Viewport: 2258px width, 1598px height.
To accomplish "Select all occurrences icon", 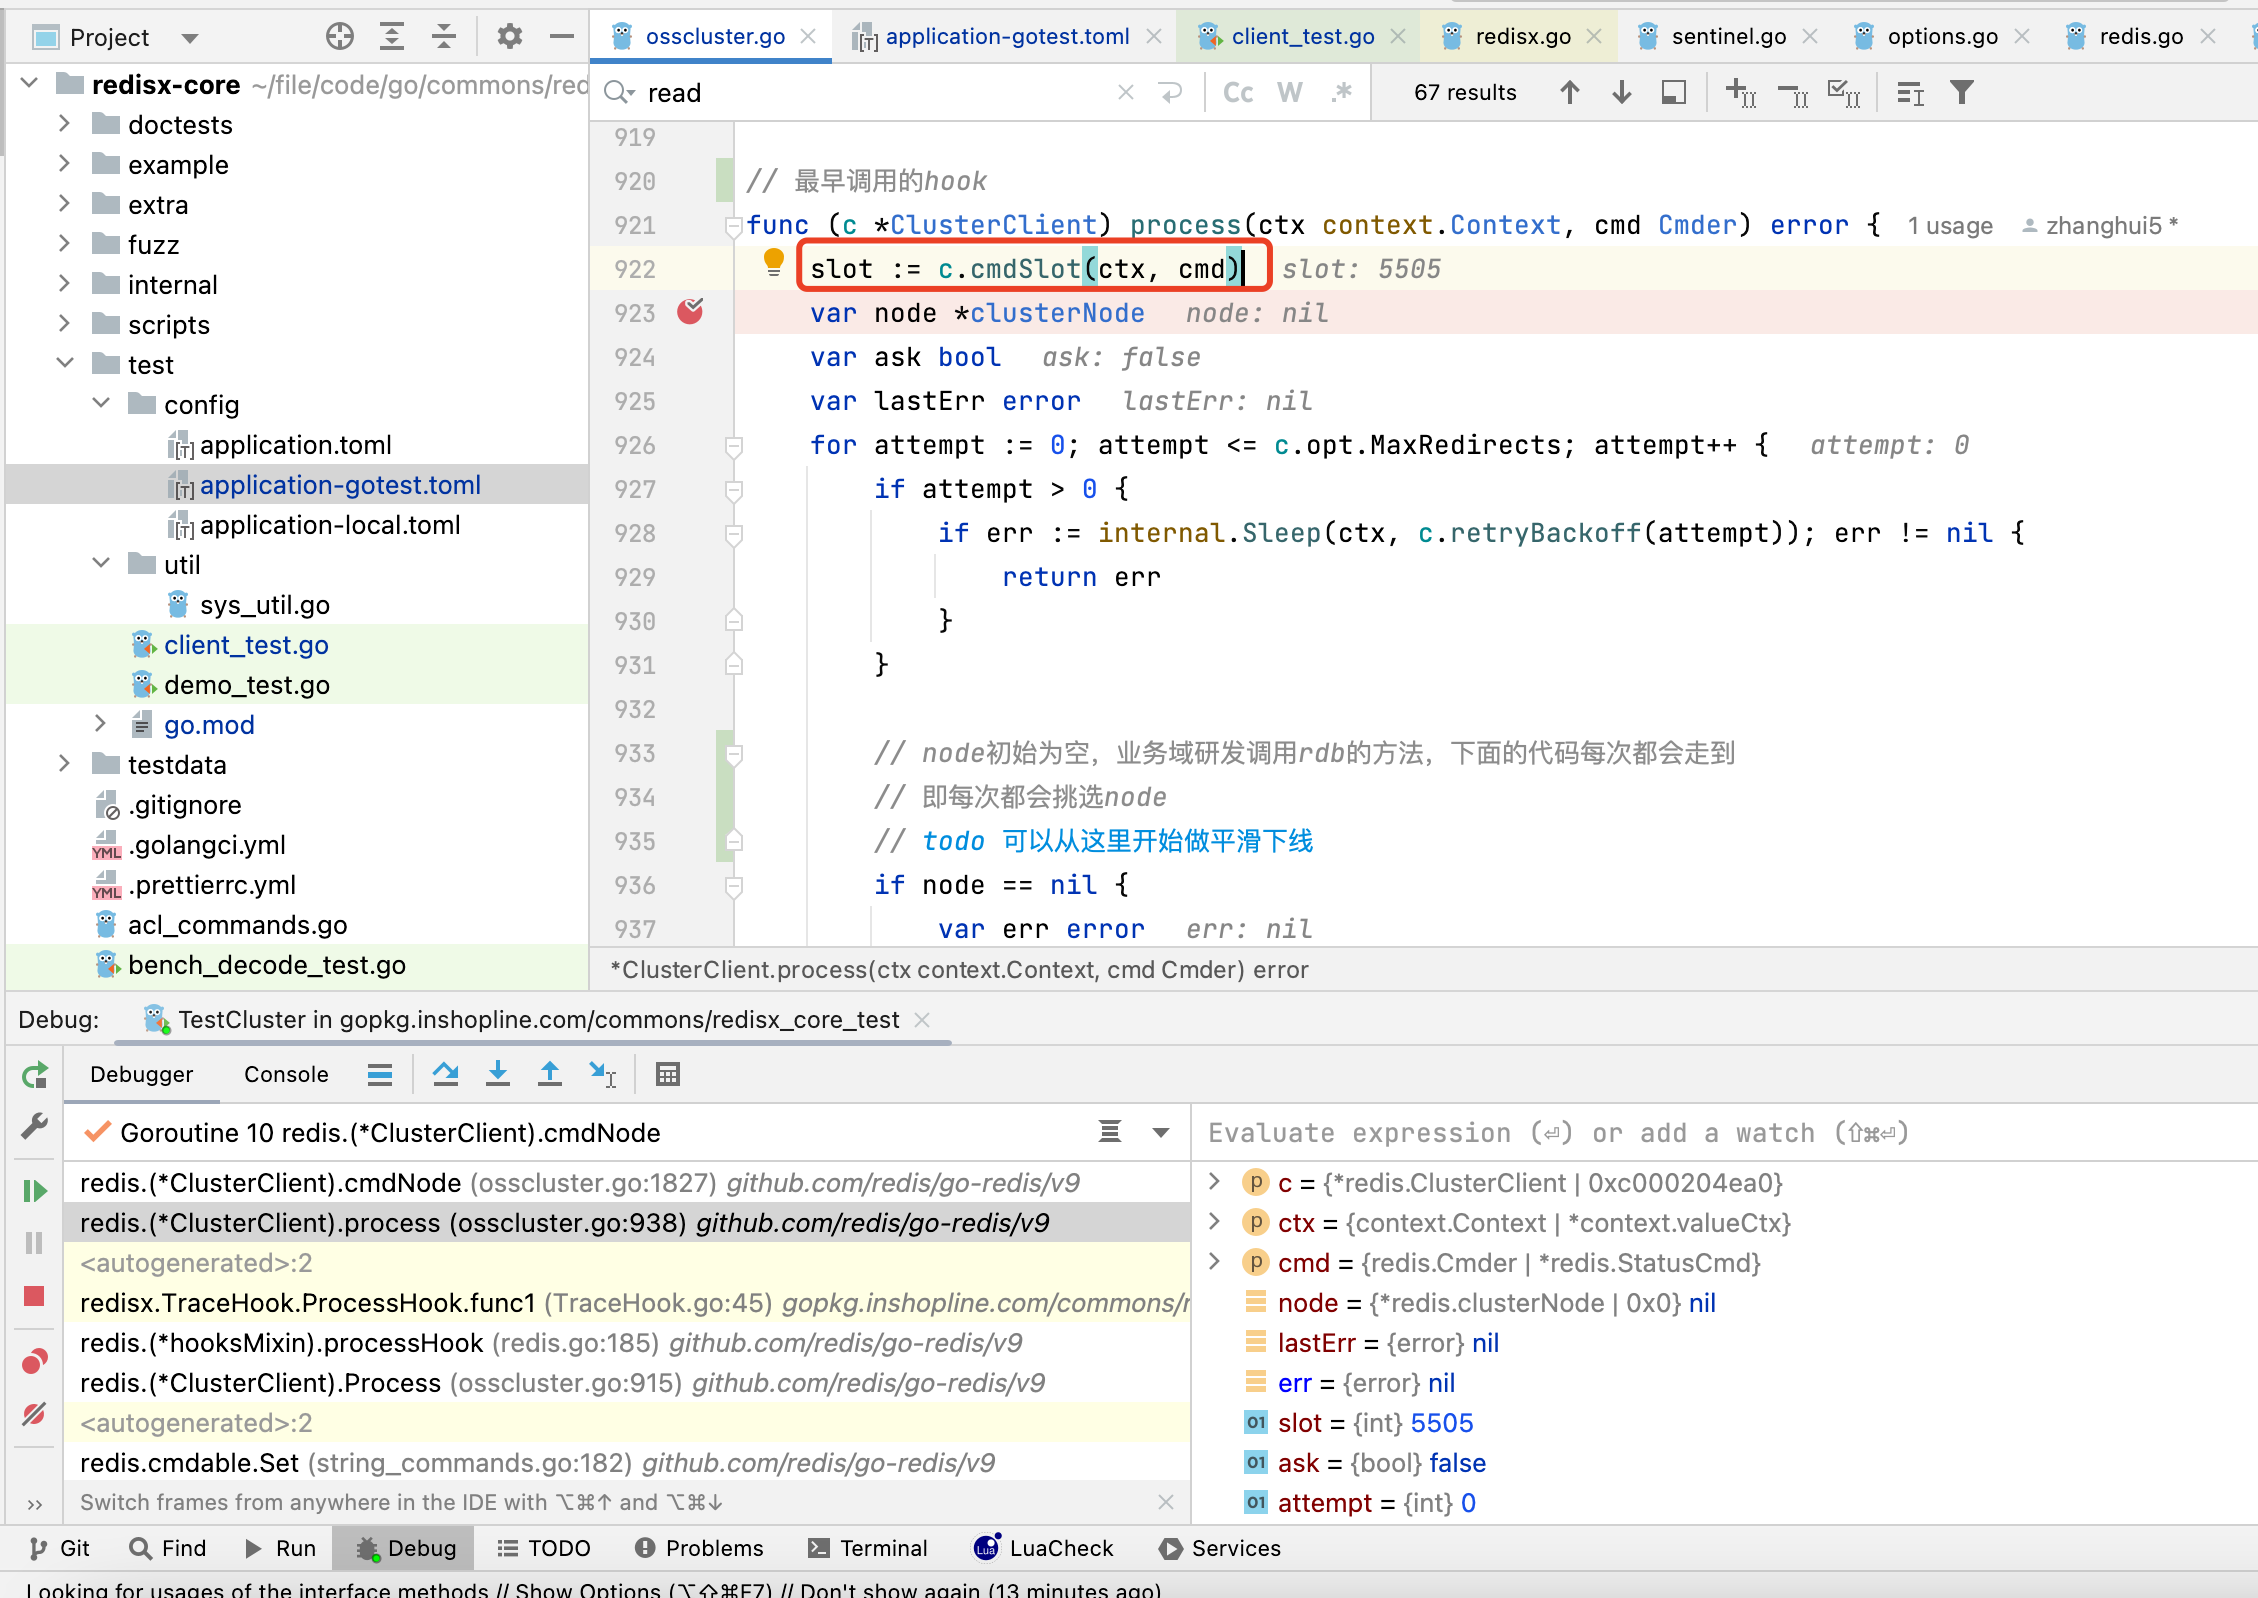I will pyautogui.click(x=1844, y=93).
